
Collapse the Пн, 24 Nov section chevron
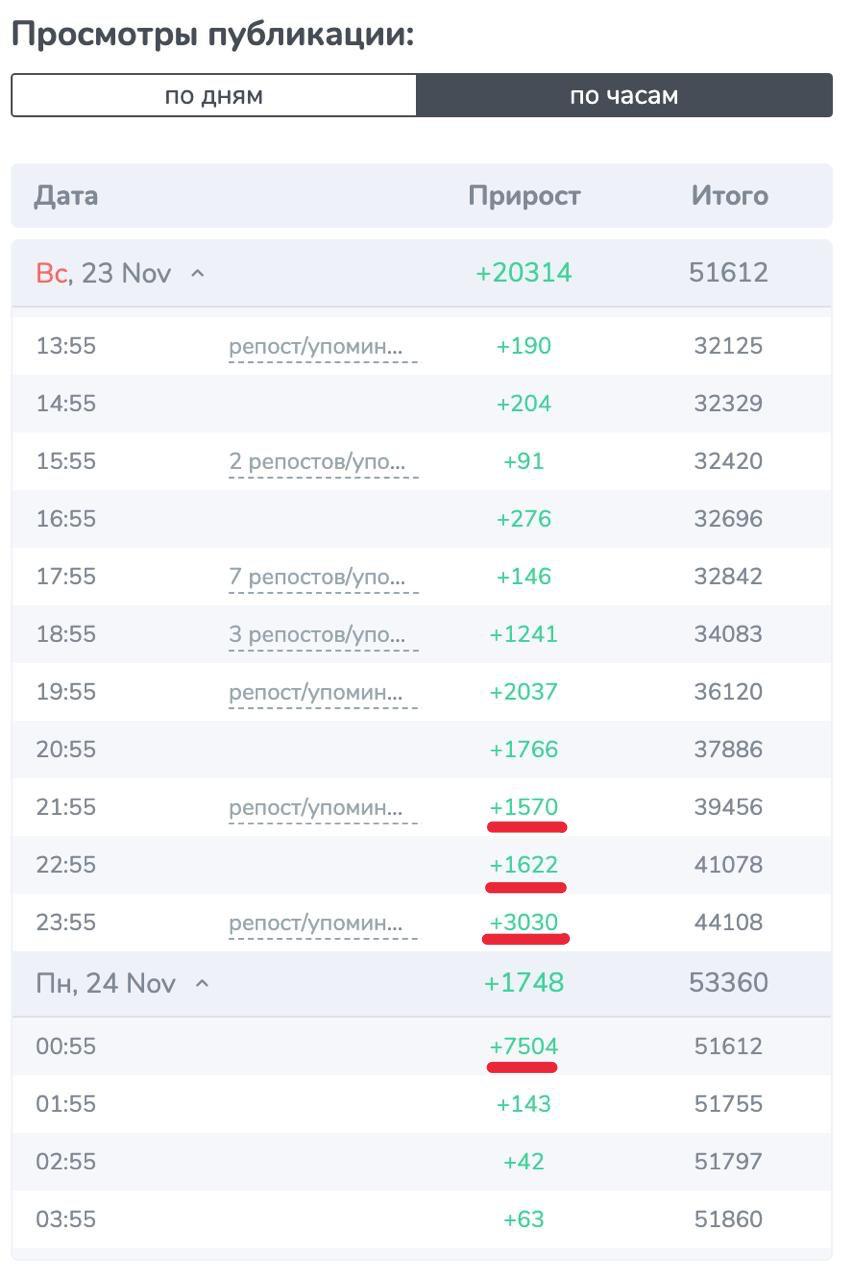(202, 983)
